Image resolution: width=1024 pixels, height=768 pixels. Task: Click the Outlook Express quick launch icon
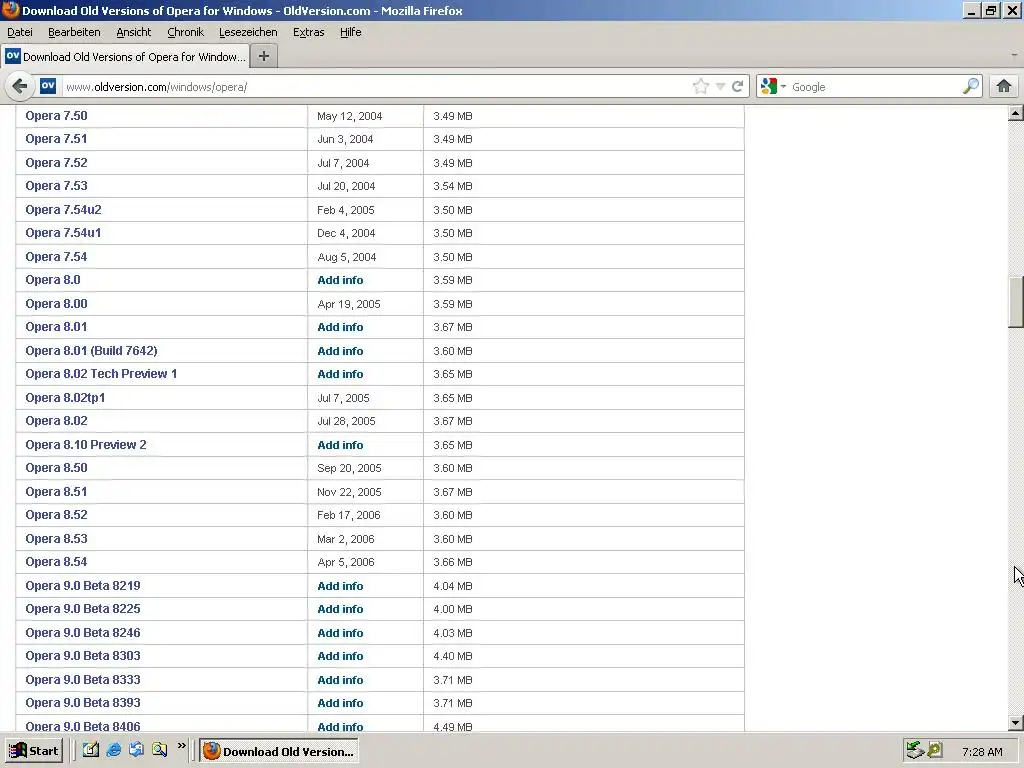tap(136, 750)
